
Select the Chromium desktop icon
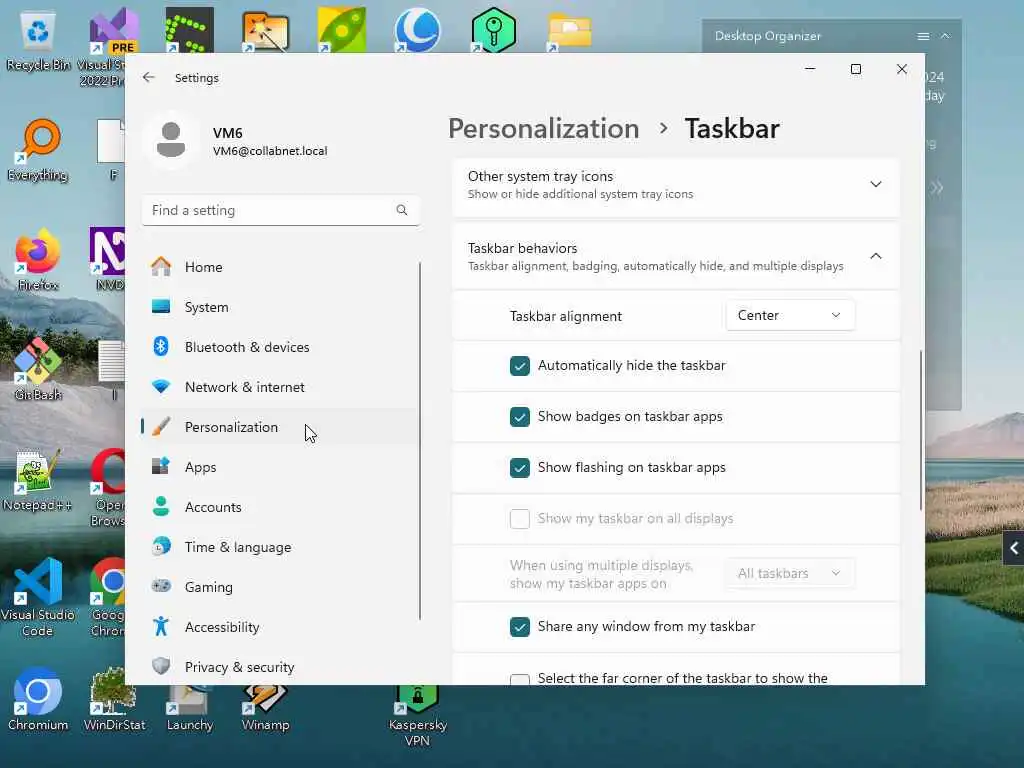pos(38,699)
